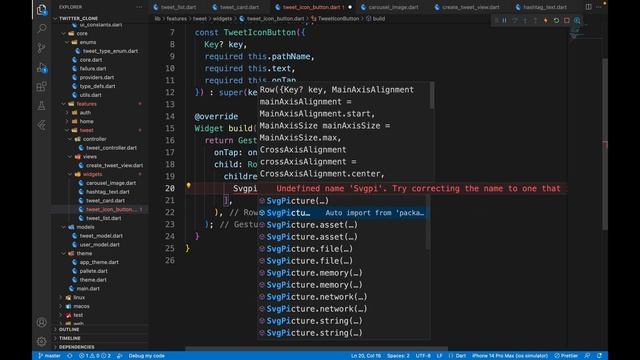The height and width of the screenshot is (360, 640).
Task: Click debug Step Over button
Action: [x=515, y=20]
